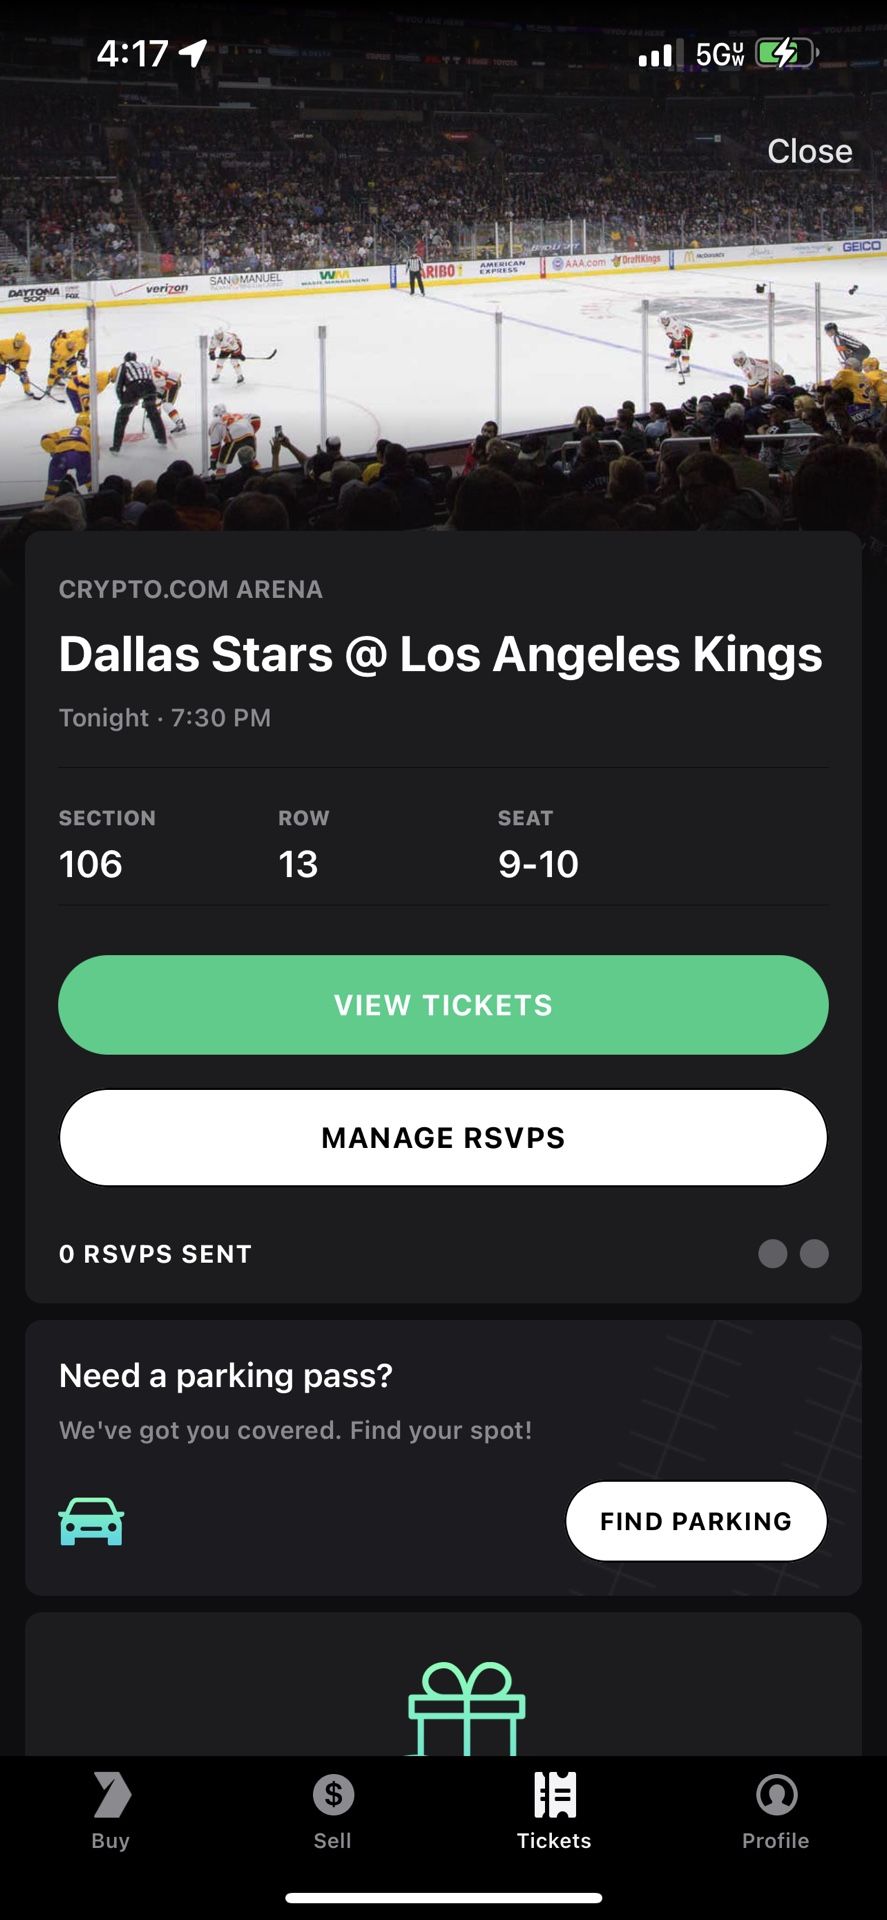Tap the second gray RSVP placeholder circle

(x=815, y=1253)
